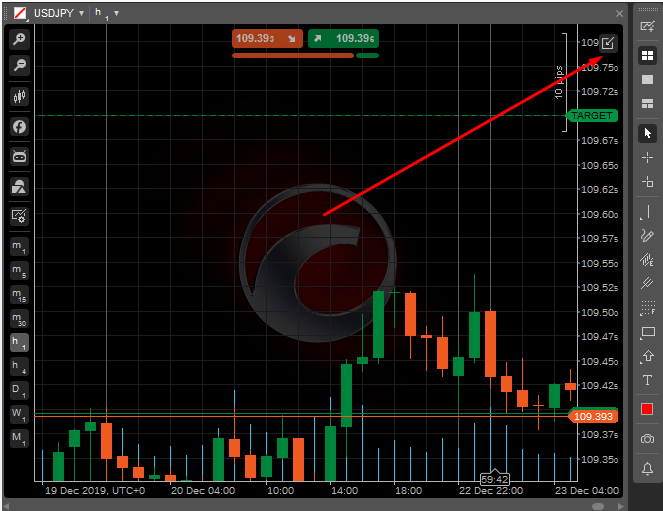This screenshot has height=511, width=663.
Task: Select free-chart split layout mode
Action: [x=647, y=104]
